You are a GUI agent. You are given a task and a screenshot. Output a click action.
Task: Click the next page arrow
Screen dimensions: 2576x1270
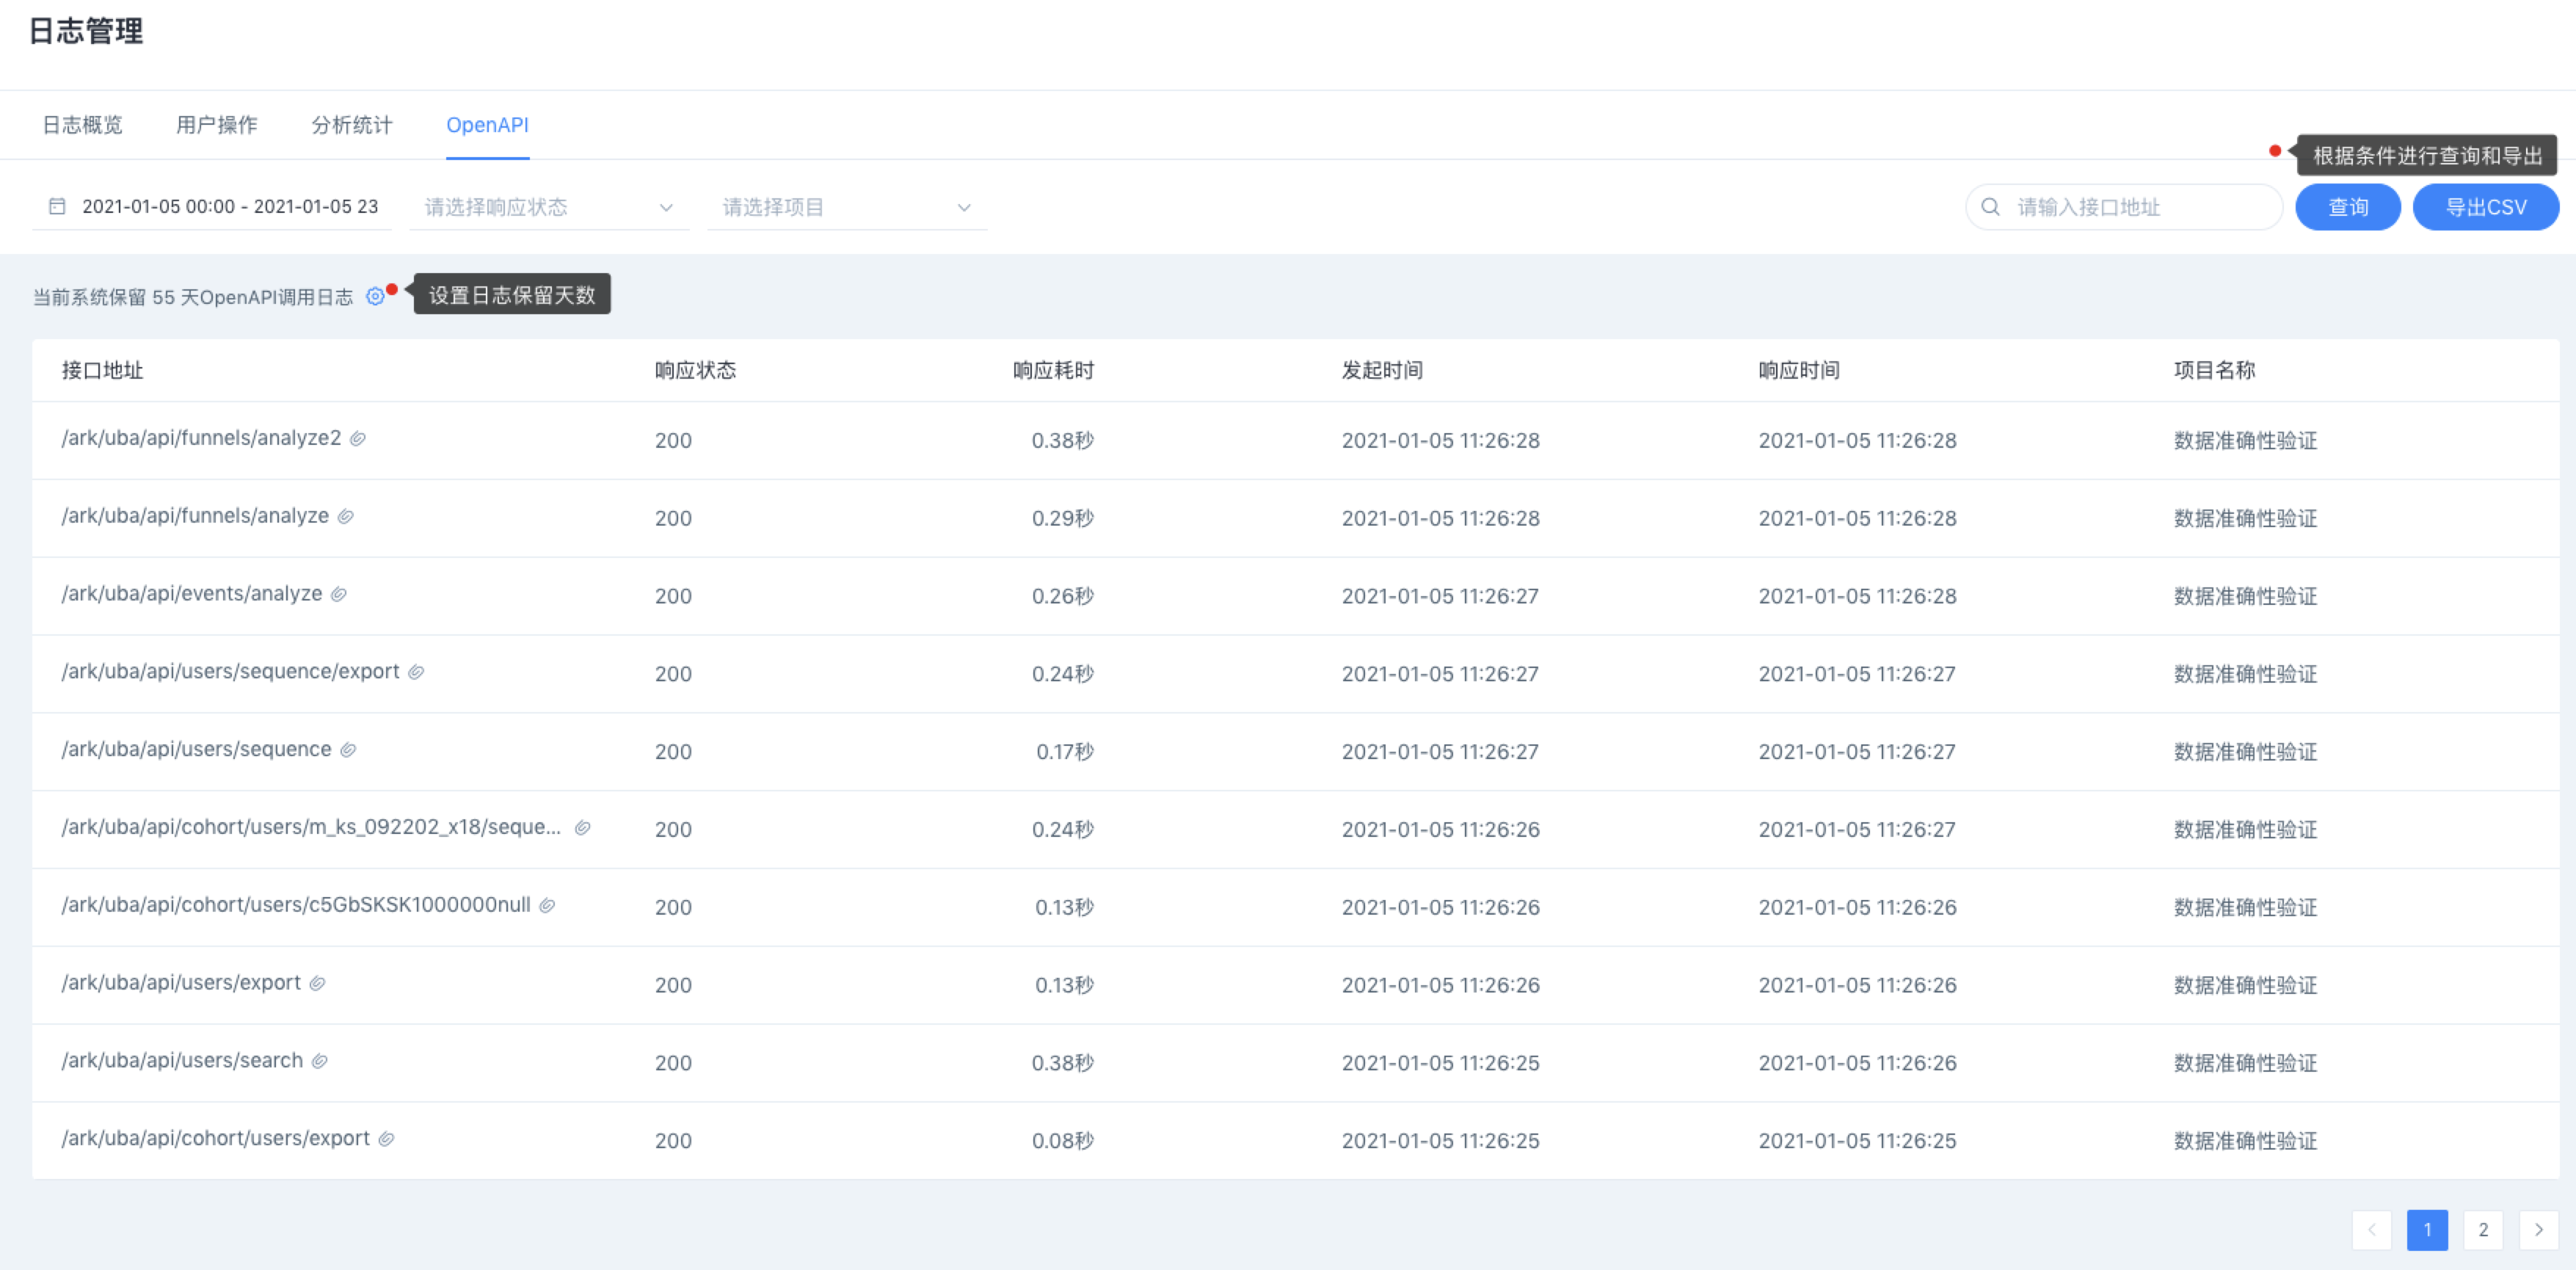[2539, 1230]
